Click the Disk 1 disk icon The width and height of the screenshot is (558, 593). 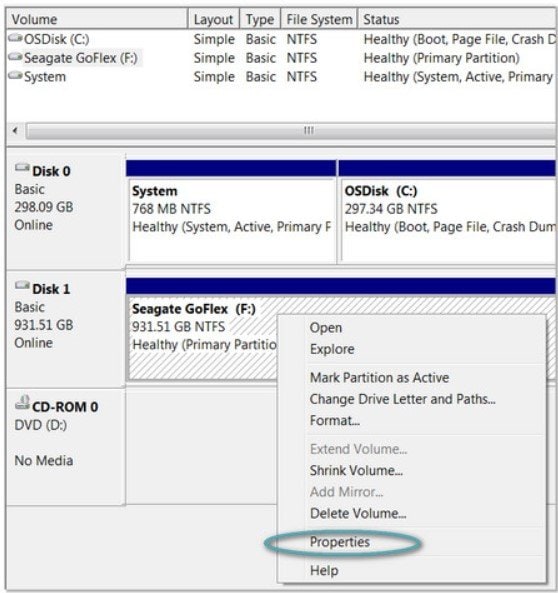[x=22, y=286]
